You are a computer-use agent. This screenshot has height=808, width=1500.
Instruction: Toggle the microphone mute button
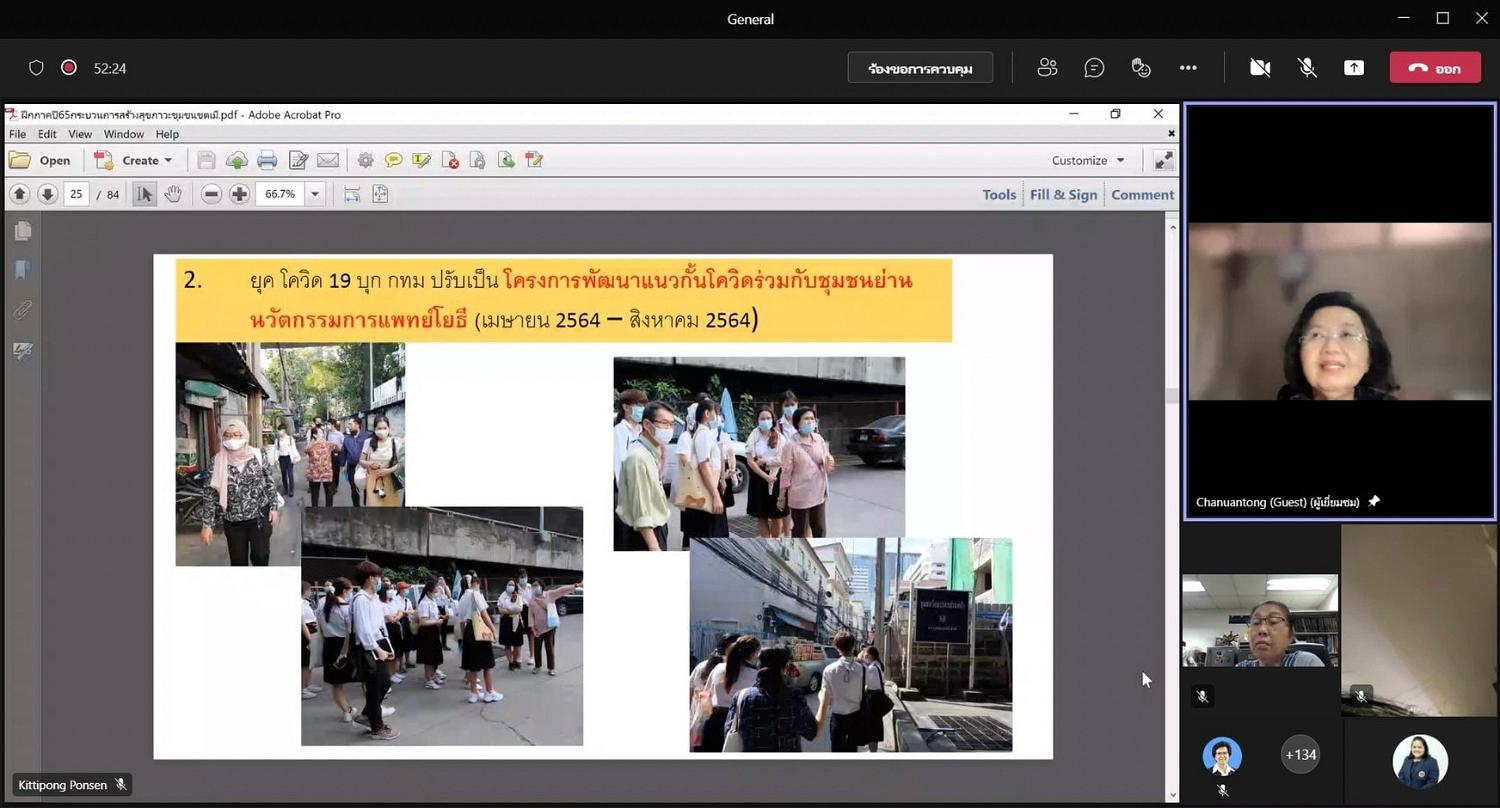pyautogui.click(x=1307, y=68)
